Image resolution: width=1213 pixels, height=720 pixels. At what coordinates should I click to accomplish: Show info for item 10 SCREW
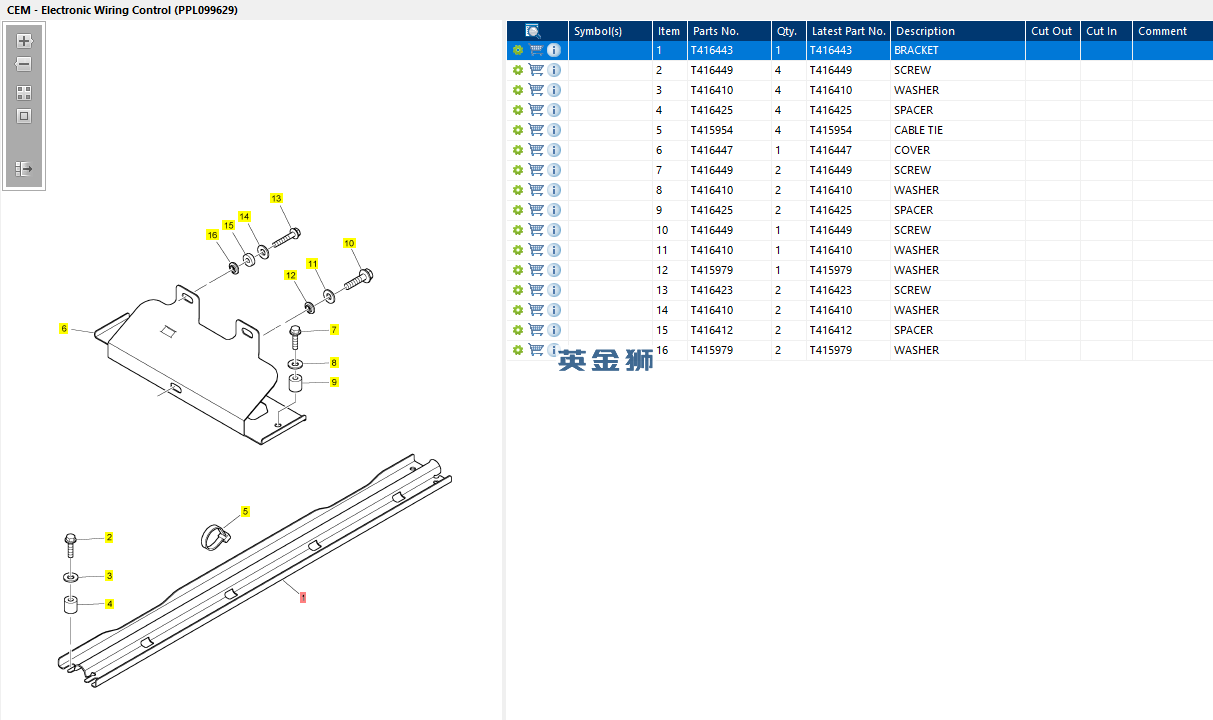pyautogui.click(x=554, y=230)
